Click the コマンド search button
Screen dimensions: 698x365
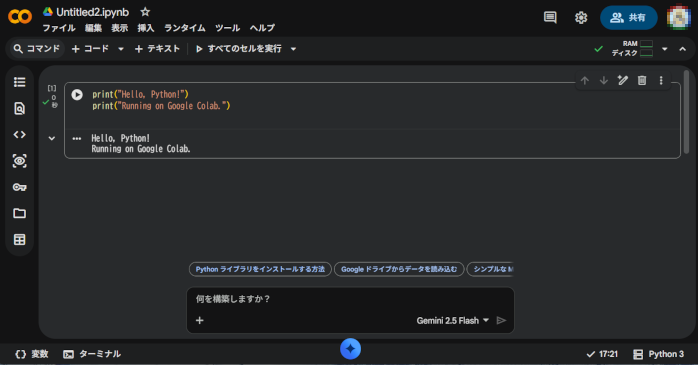click(37, 49)
